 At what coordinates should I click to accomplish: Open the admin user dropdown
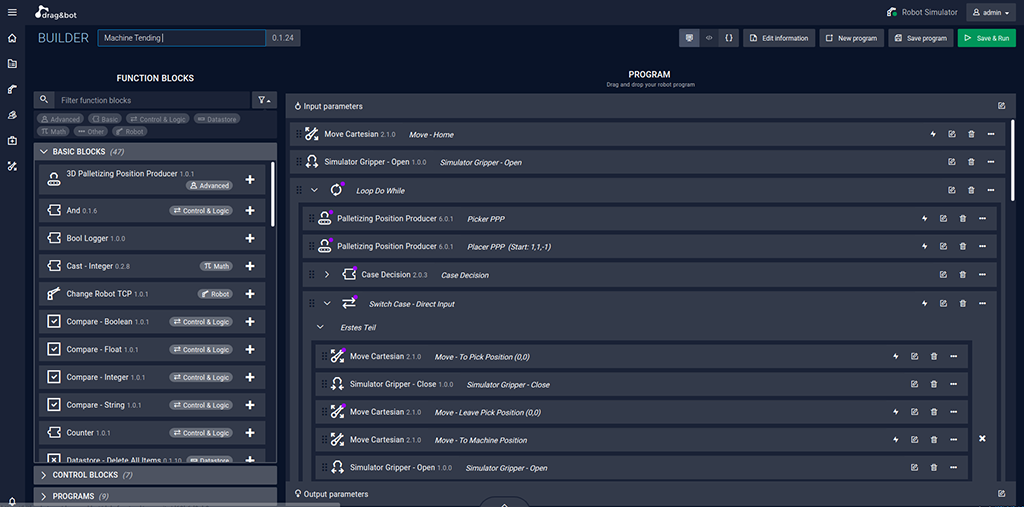991,12
